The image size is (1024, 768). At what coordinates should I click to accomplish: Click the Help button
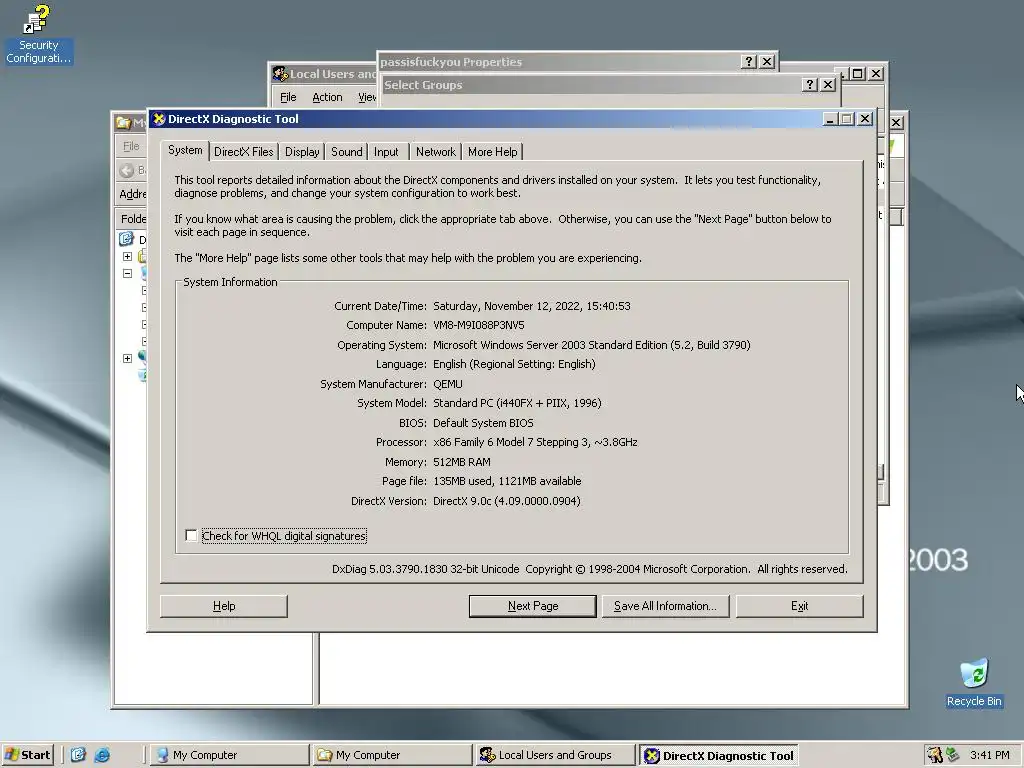pos(224,606)
